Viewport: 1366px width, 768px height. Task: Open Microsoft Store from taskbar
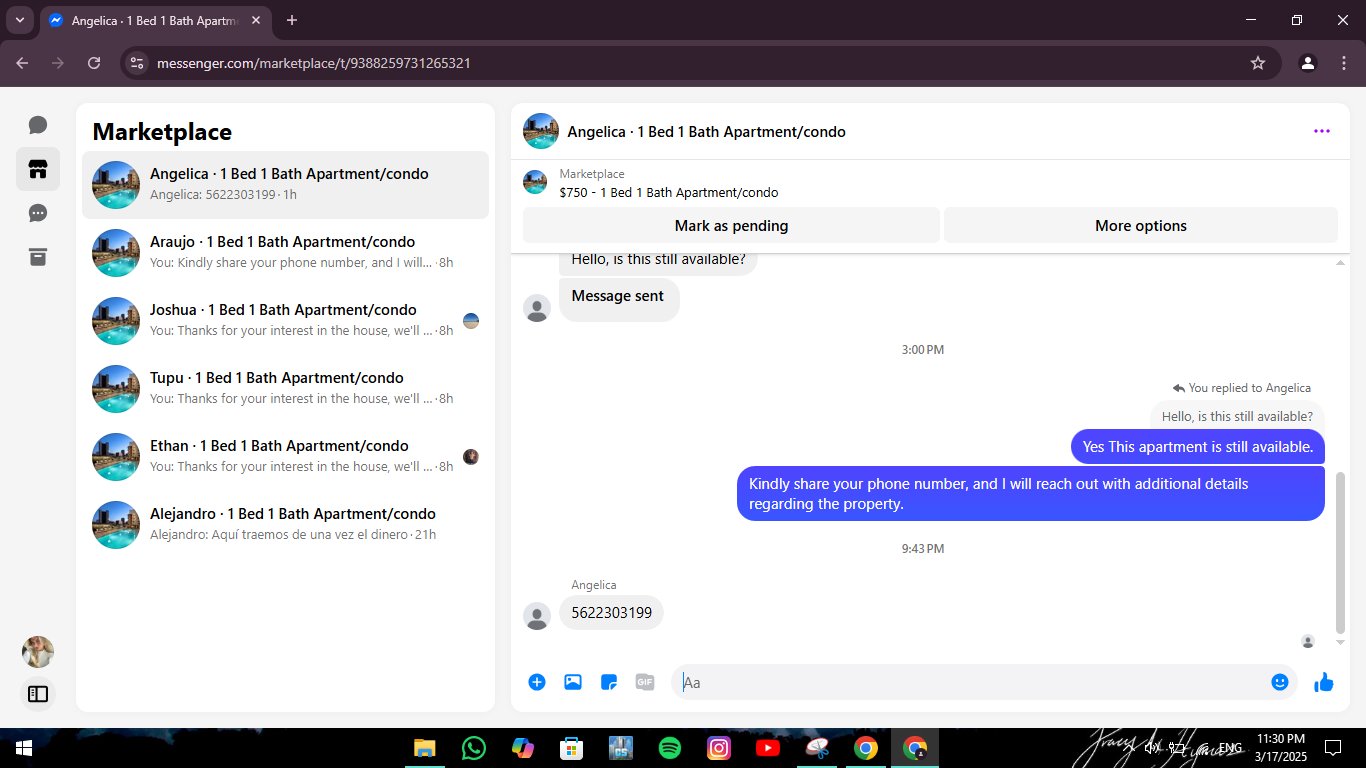(x=572, y=748)
